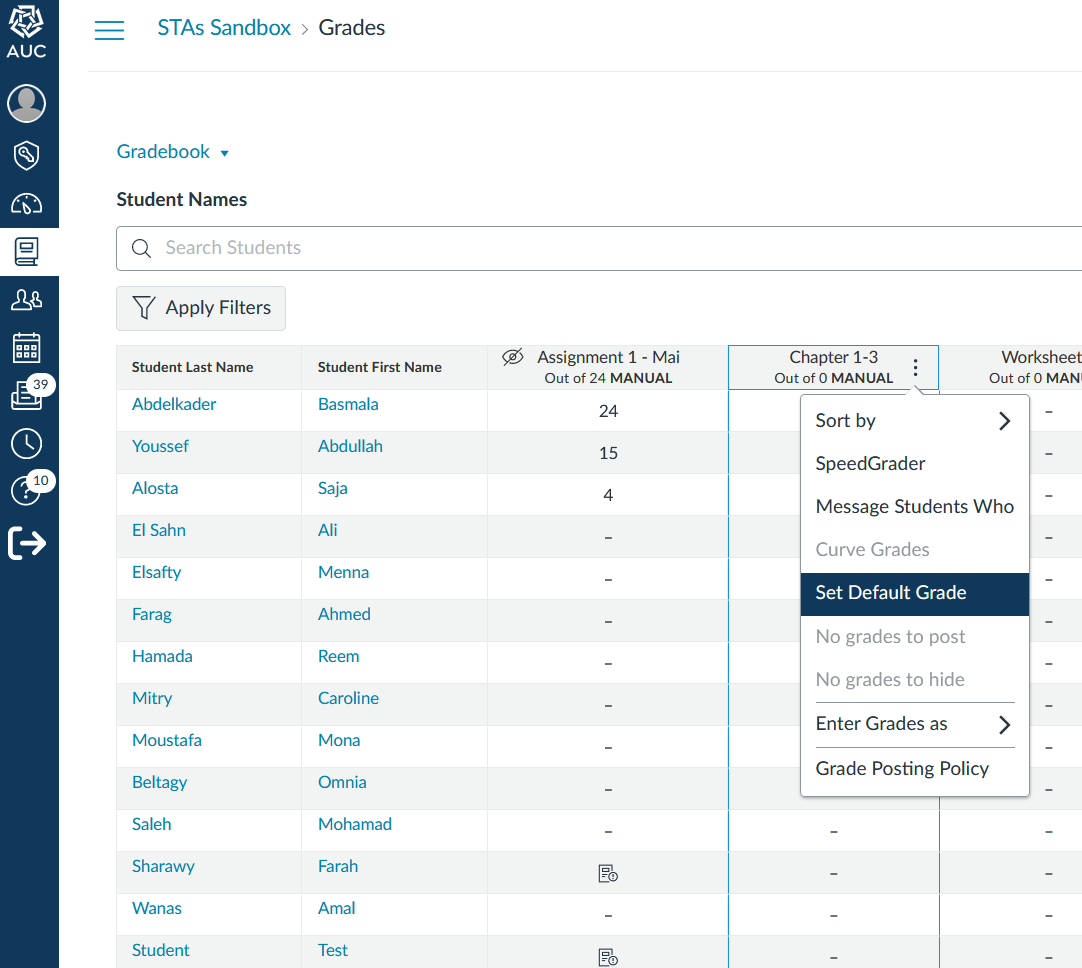Click Chapter 1-3 column options kebab menu
The width and height of the screenshot is (1082, 968).
tap(915, 368)
